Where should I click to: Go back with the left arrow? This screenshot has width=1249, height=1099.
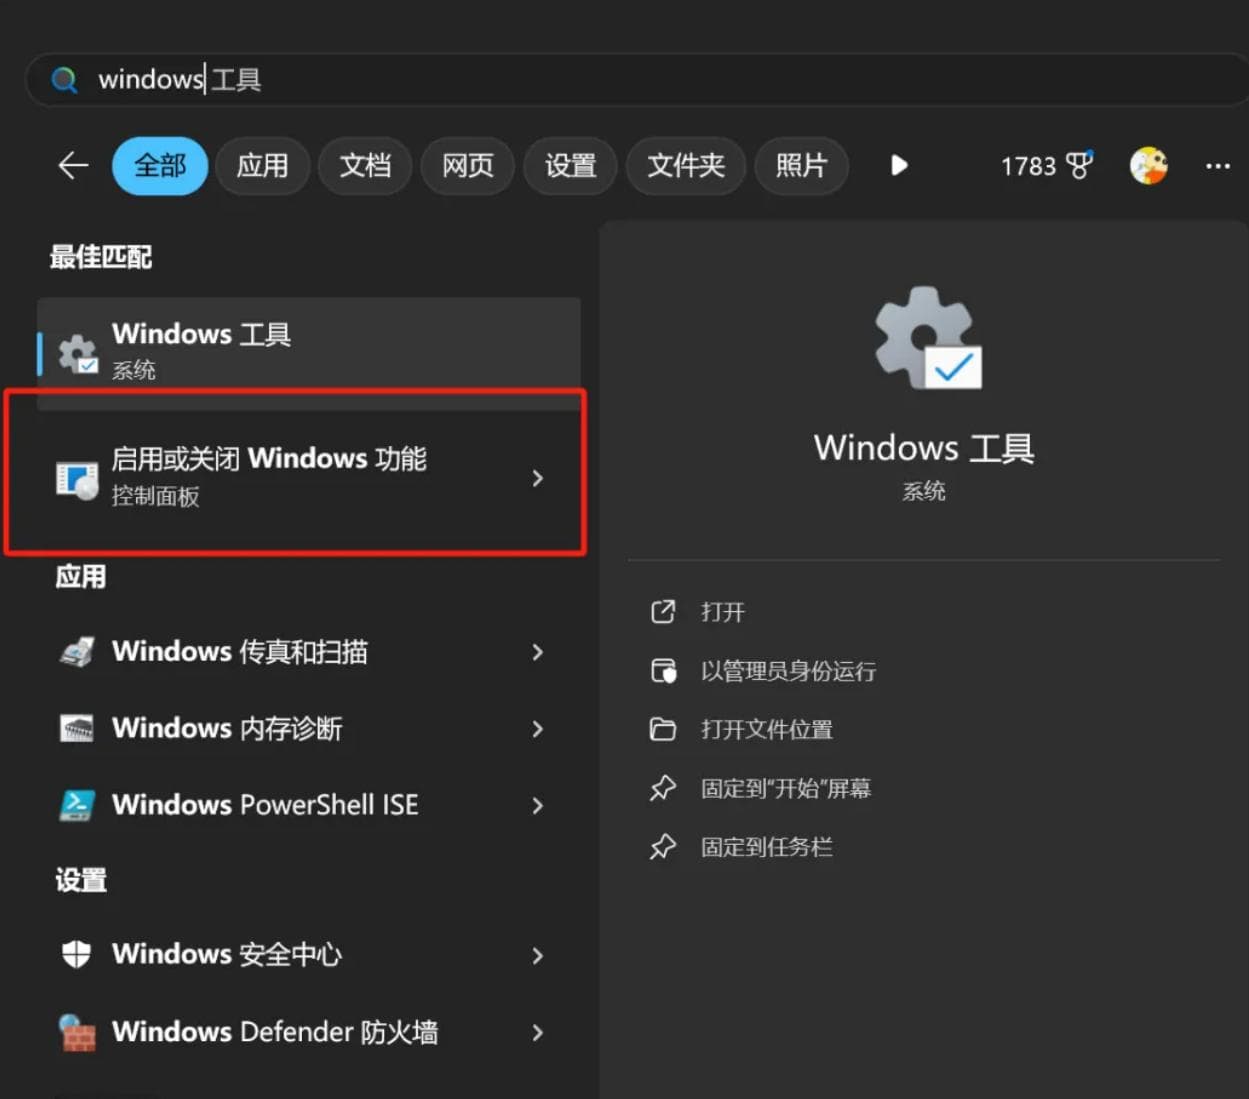74,165
